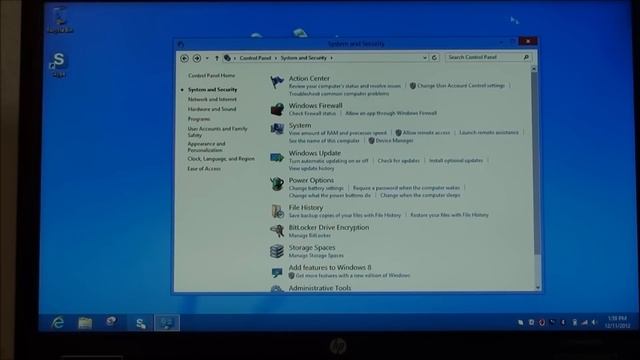Expand the arrow after System and Security breadcrumb
The height and width of the screenshot is (360, 640).
[331, 58]
